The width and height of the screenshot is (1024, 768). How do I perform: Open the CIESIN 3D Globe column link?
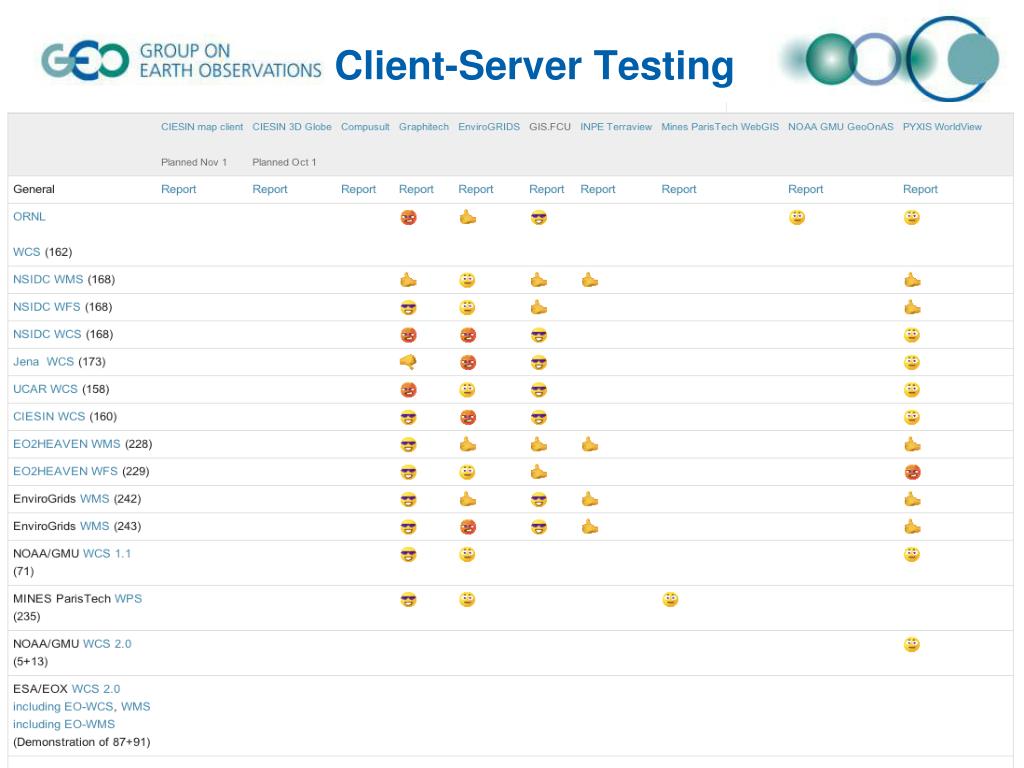point(292,127)
